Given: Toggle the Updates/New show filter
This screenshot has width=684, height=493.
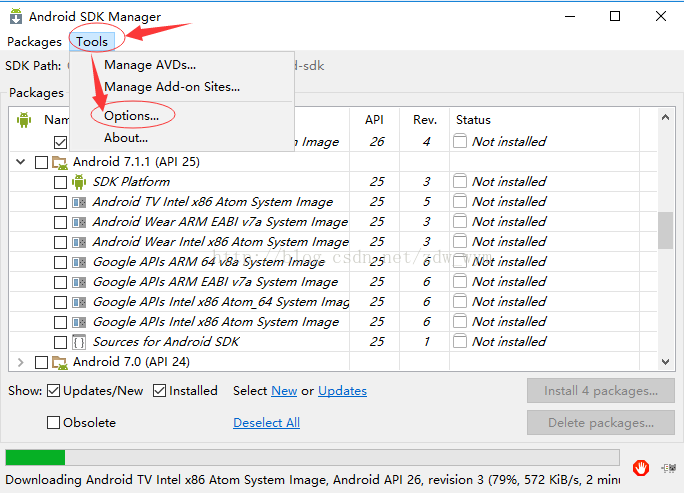Looking at the screenshot, I should click(53, 390).
